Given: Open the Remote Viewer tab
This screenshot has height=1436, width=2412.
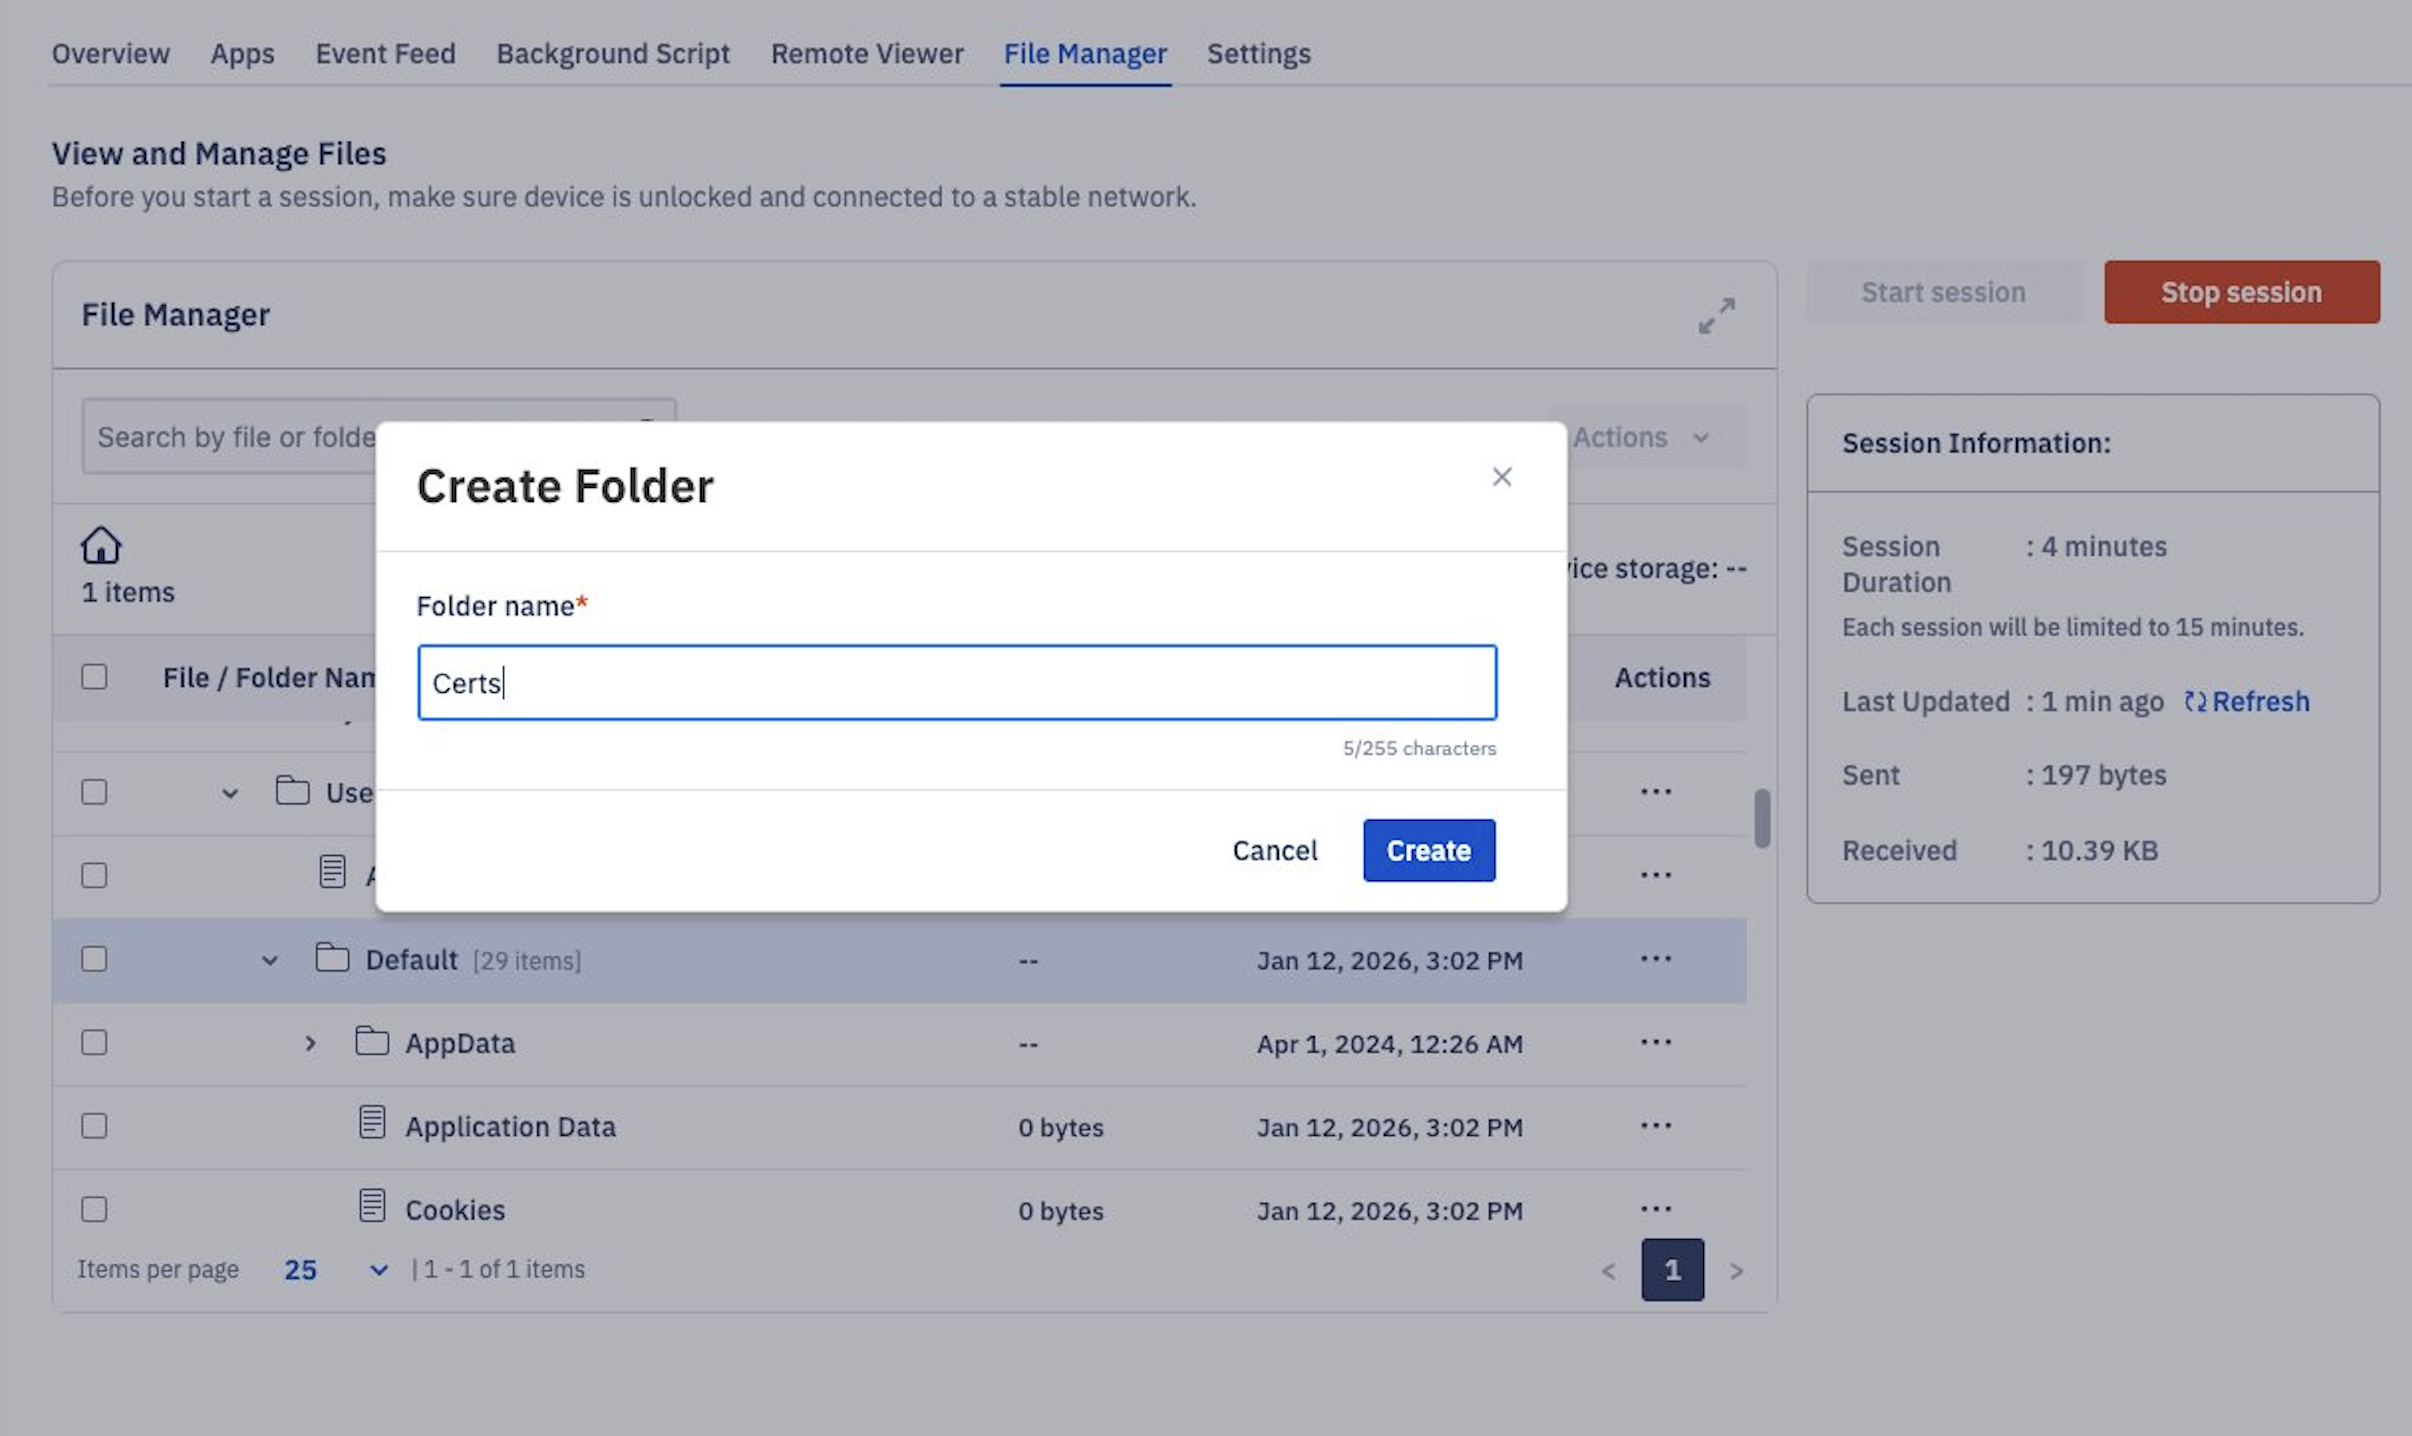Looking at the screenshot, I should click(867, 54).
